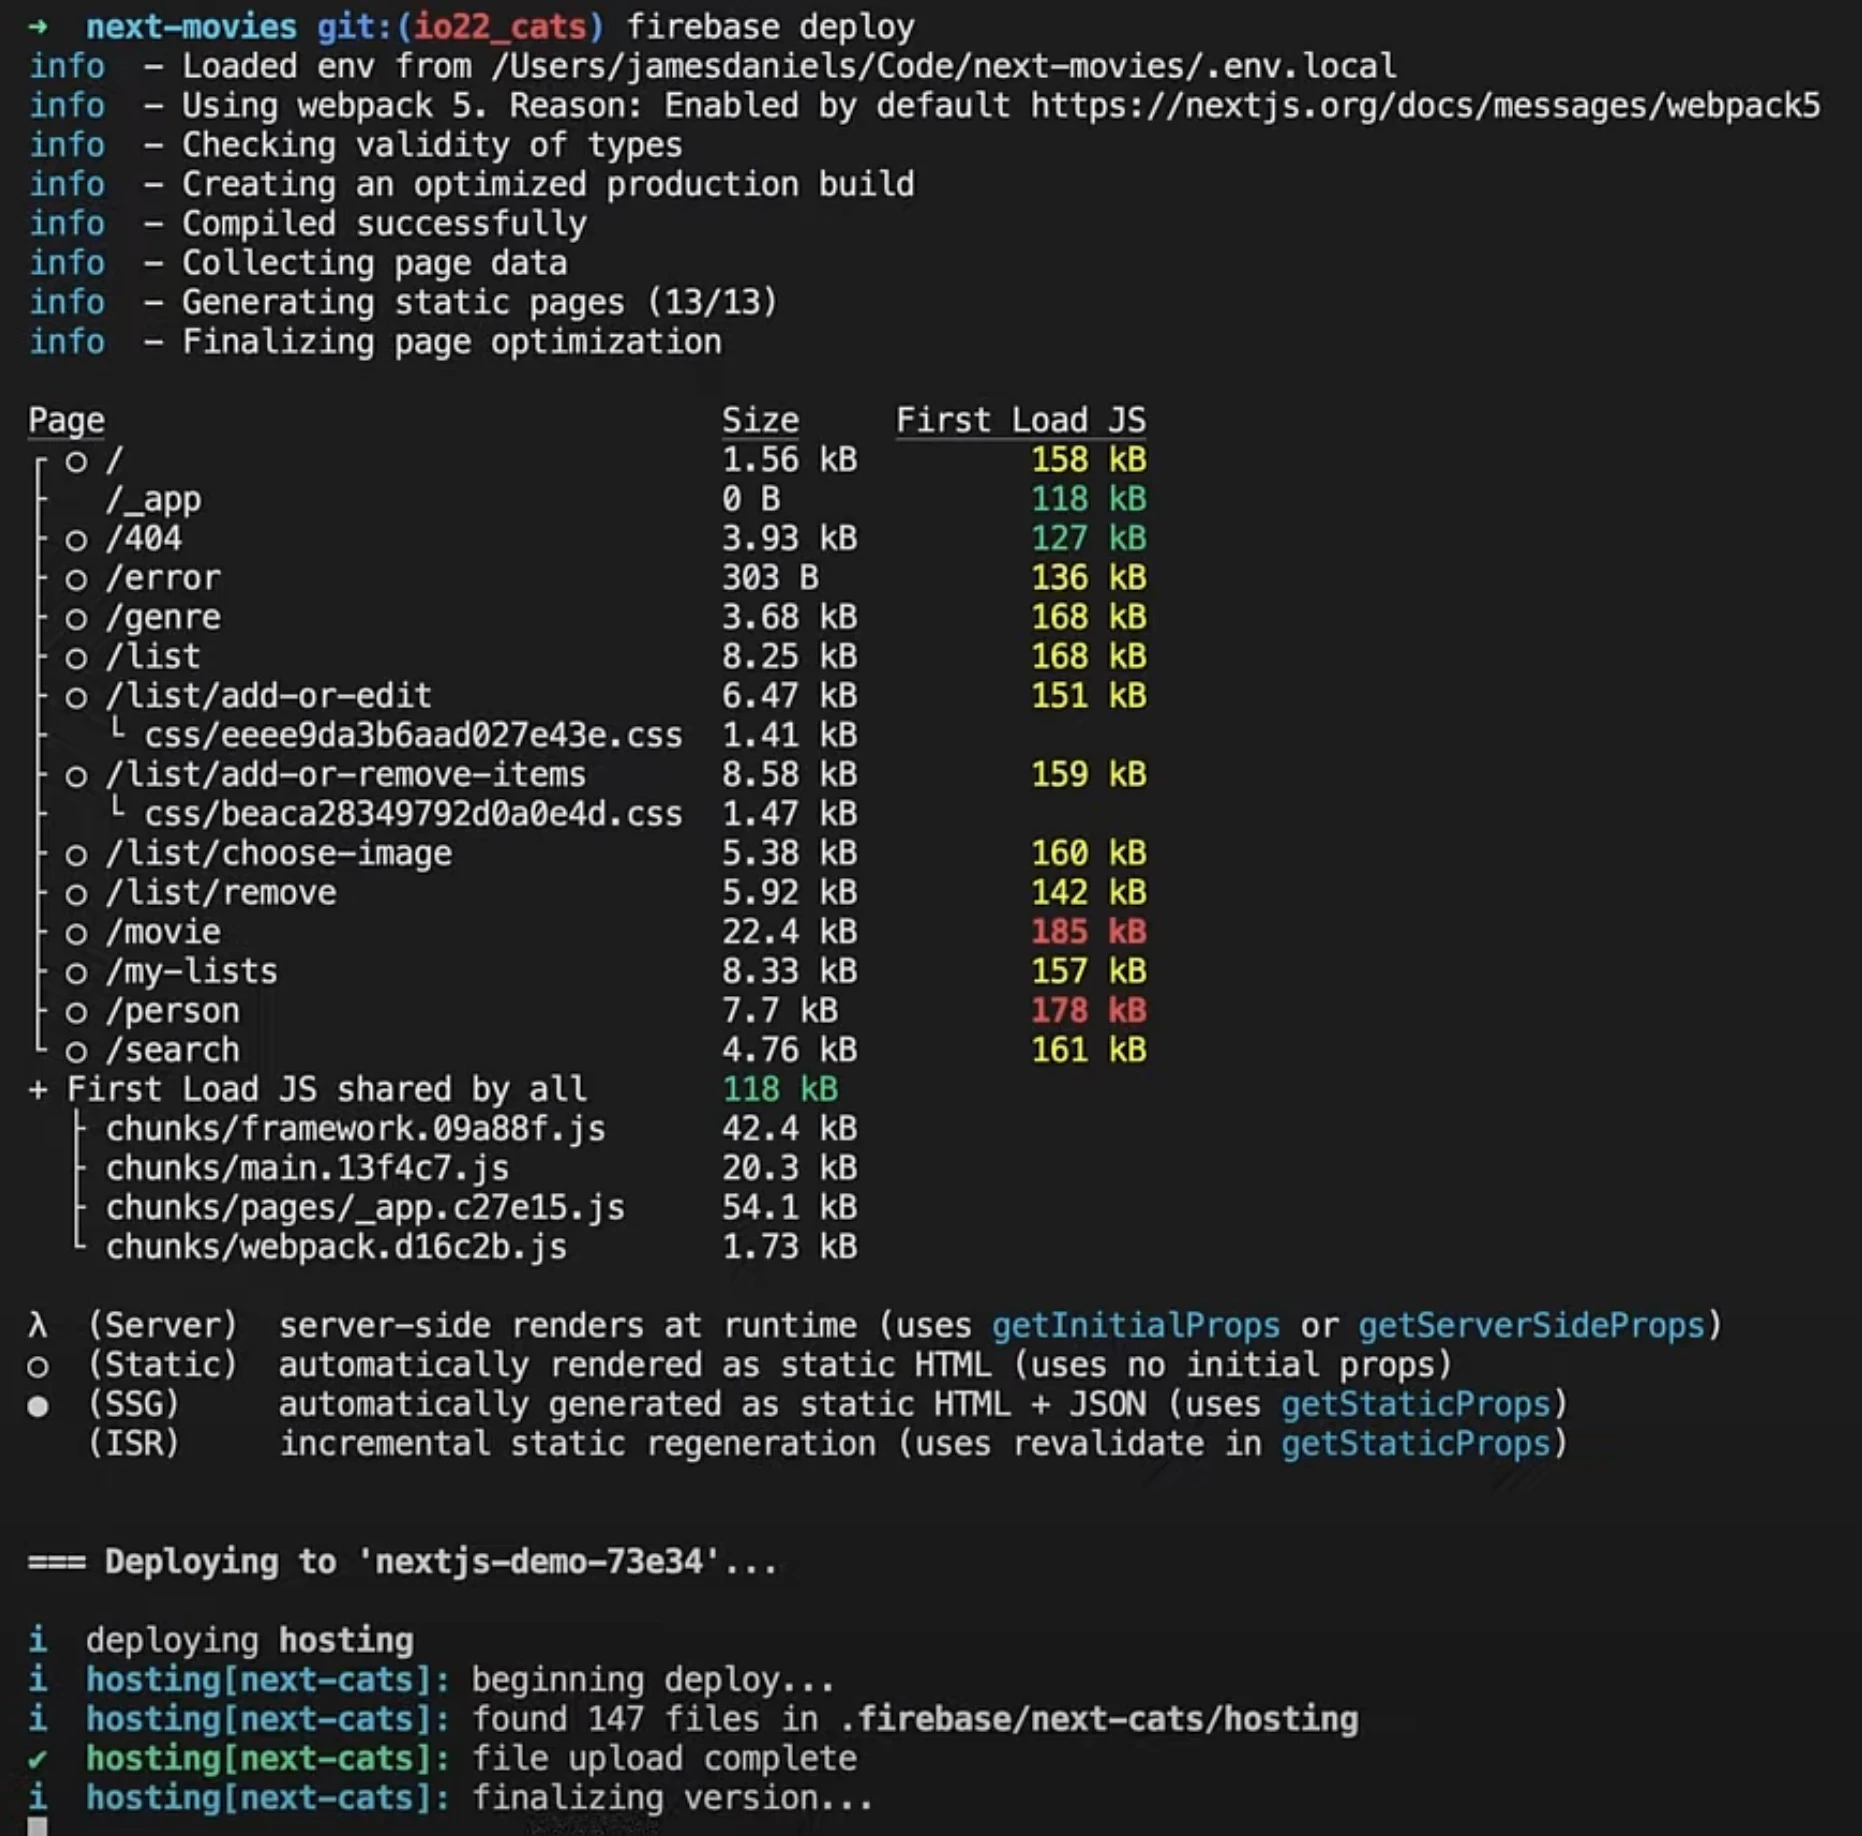1862x1836 pixels.
Task: Click the filled SSG legend circle
Action: tap(38, 1406)
